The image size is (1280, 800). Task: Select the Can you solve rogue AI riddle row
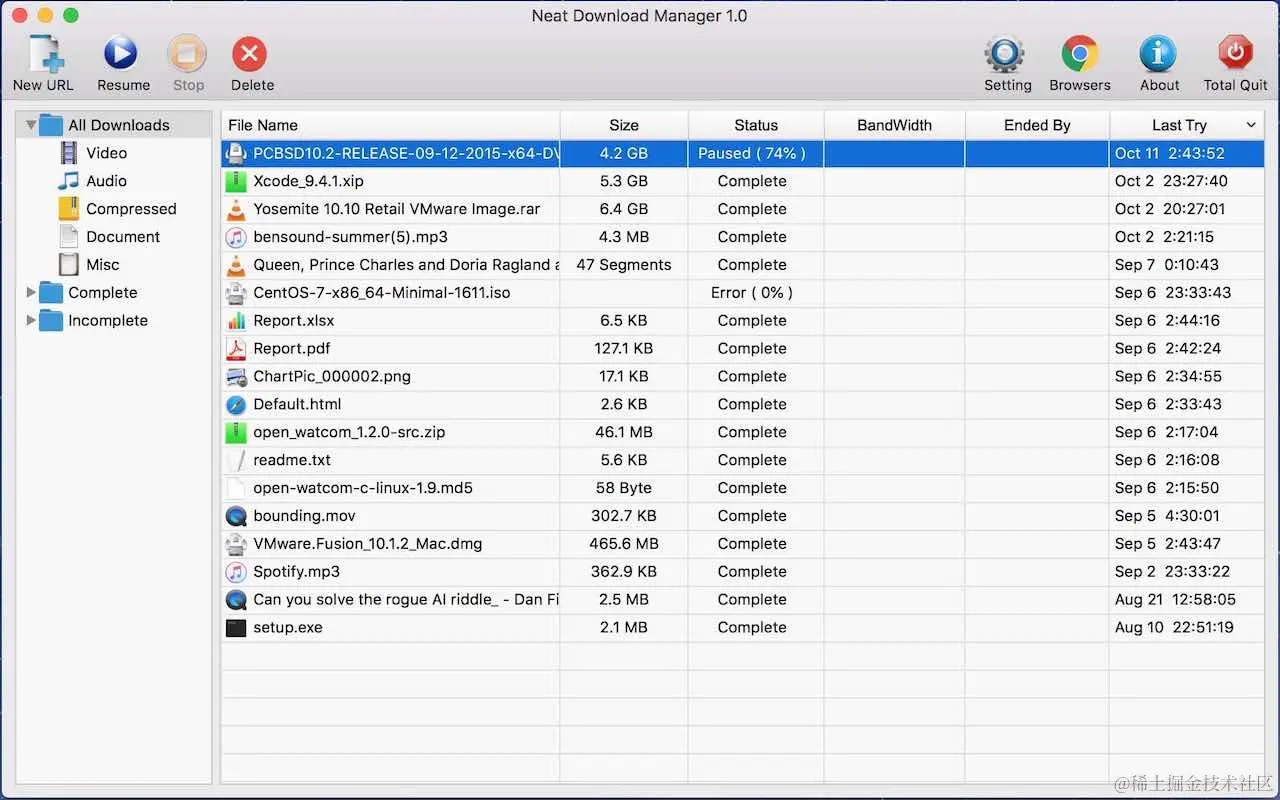(x=742, y=600)
